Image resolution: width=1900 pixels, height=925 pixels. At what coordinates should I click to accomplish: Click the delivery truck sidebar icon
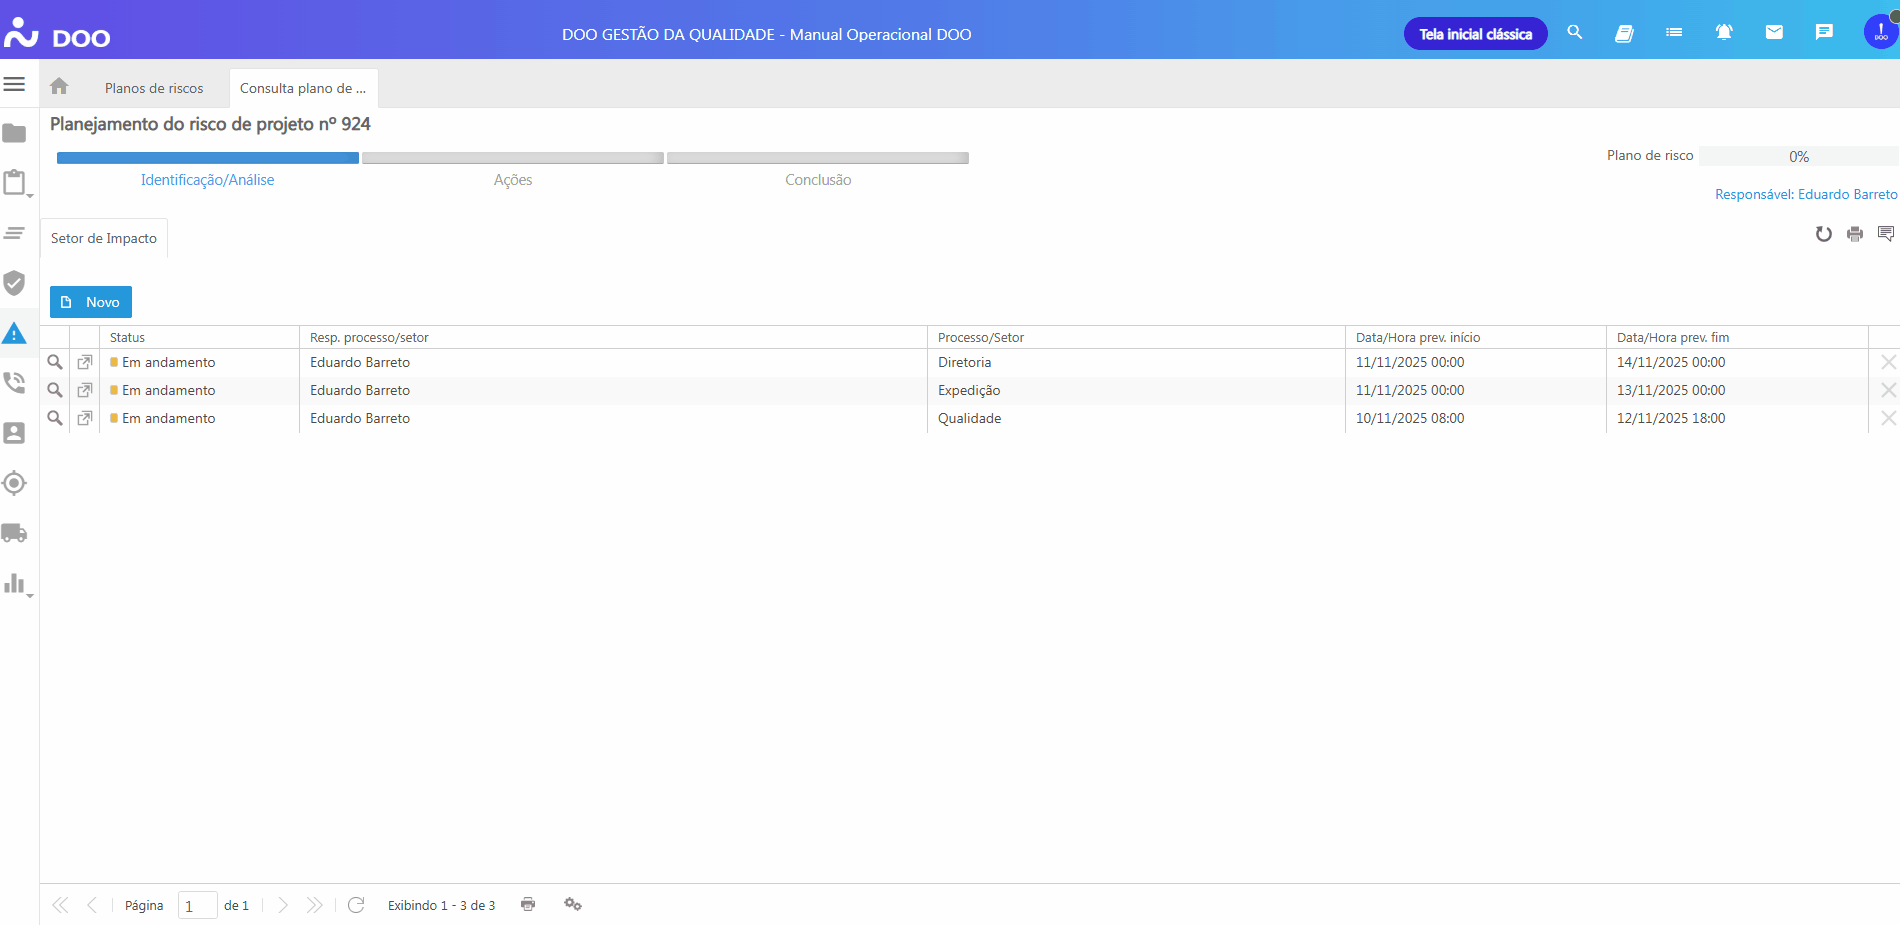click(14, 533)
